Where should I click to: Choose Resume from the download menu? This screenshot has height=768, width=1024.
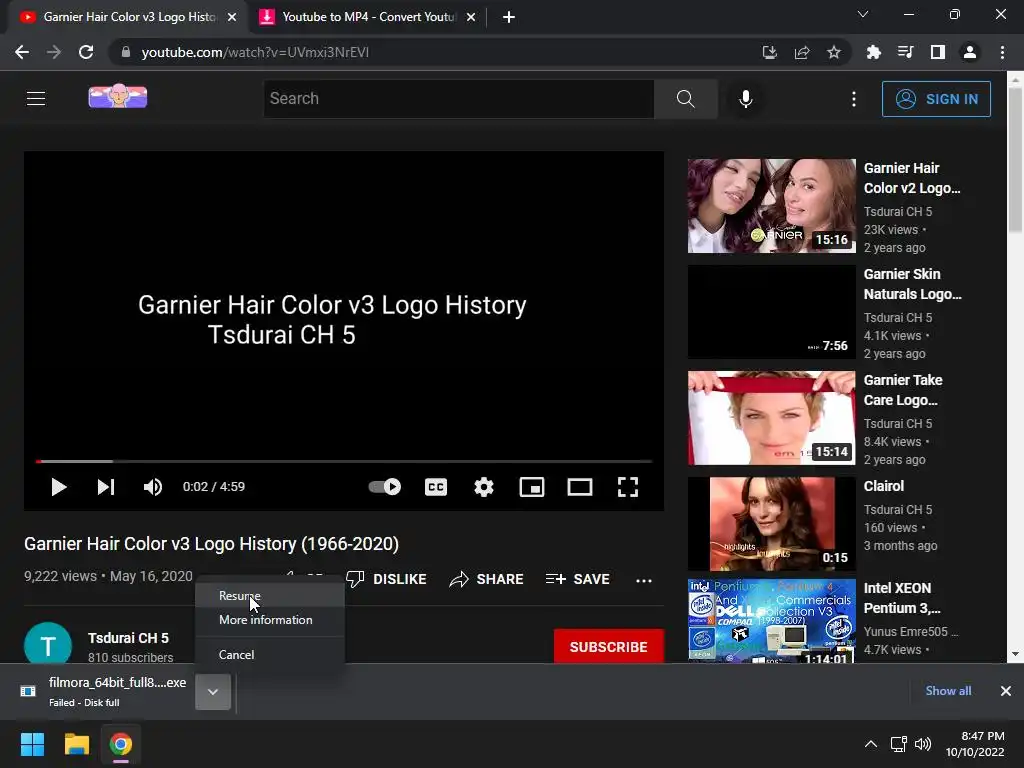point(270,596)
